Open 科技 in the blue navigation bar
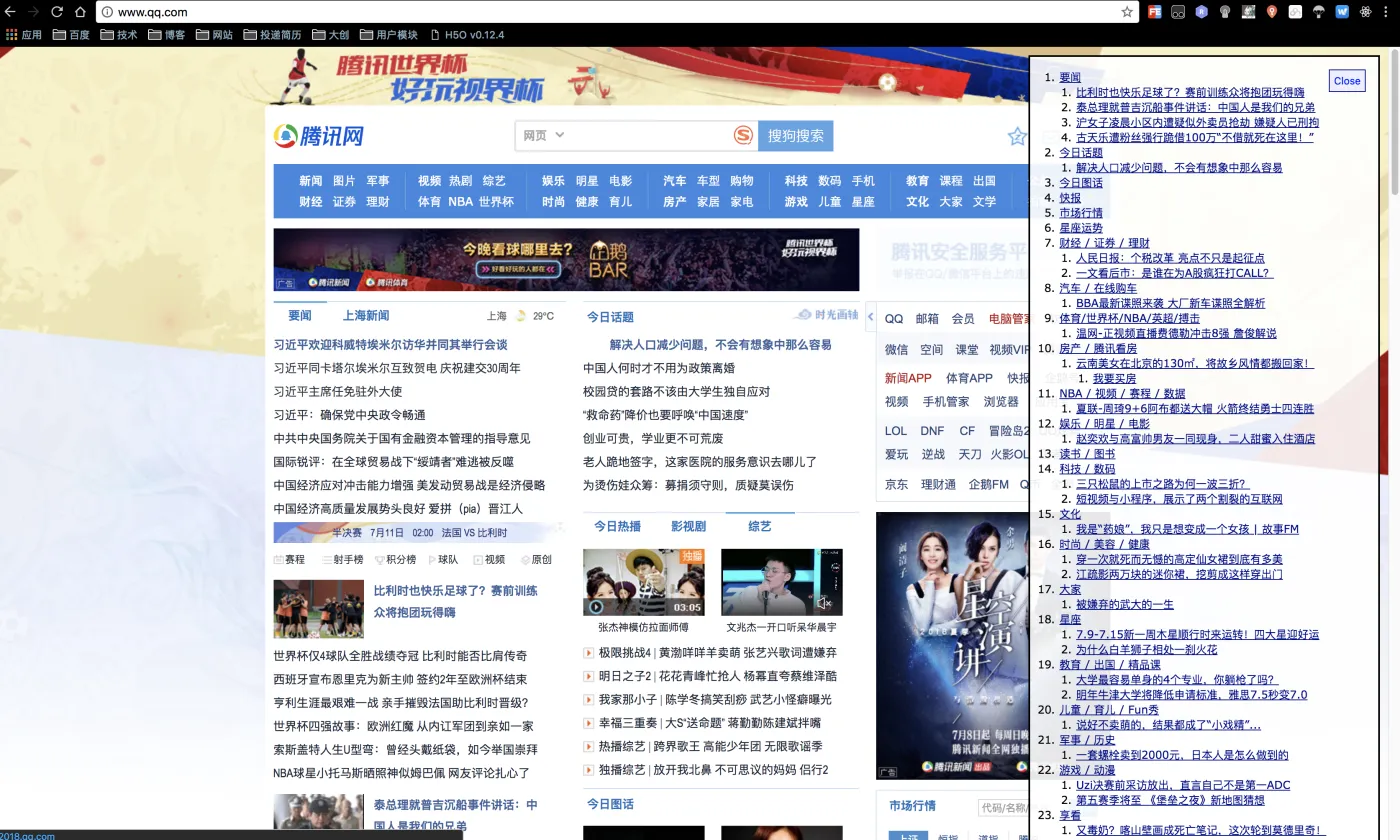Screen dimensions: 1400x840 click(796, 181)
